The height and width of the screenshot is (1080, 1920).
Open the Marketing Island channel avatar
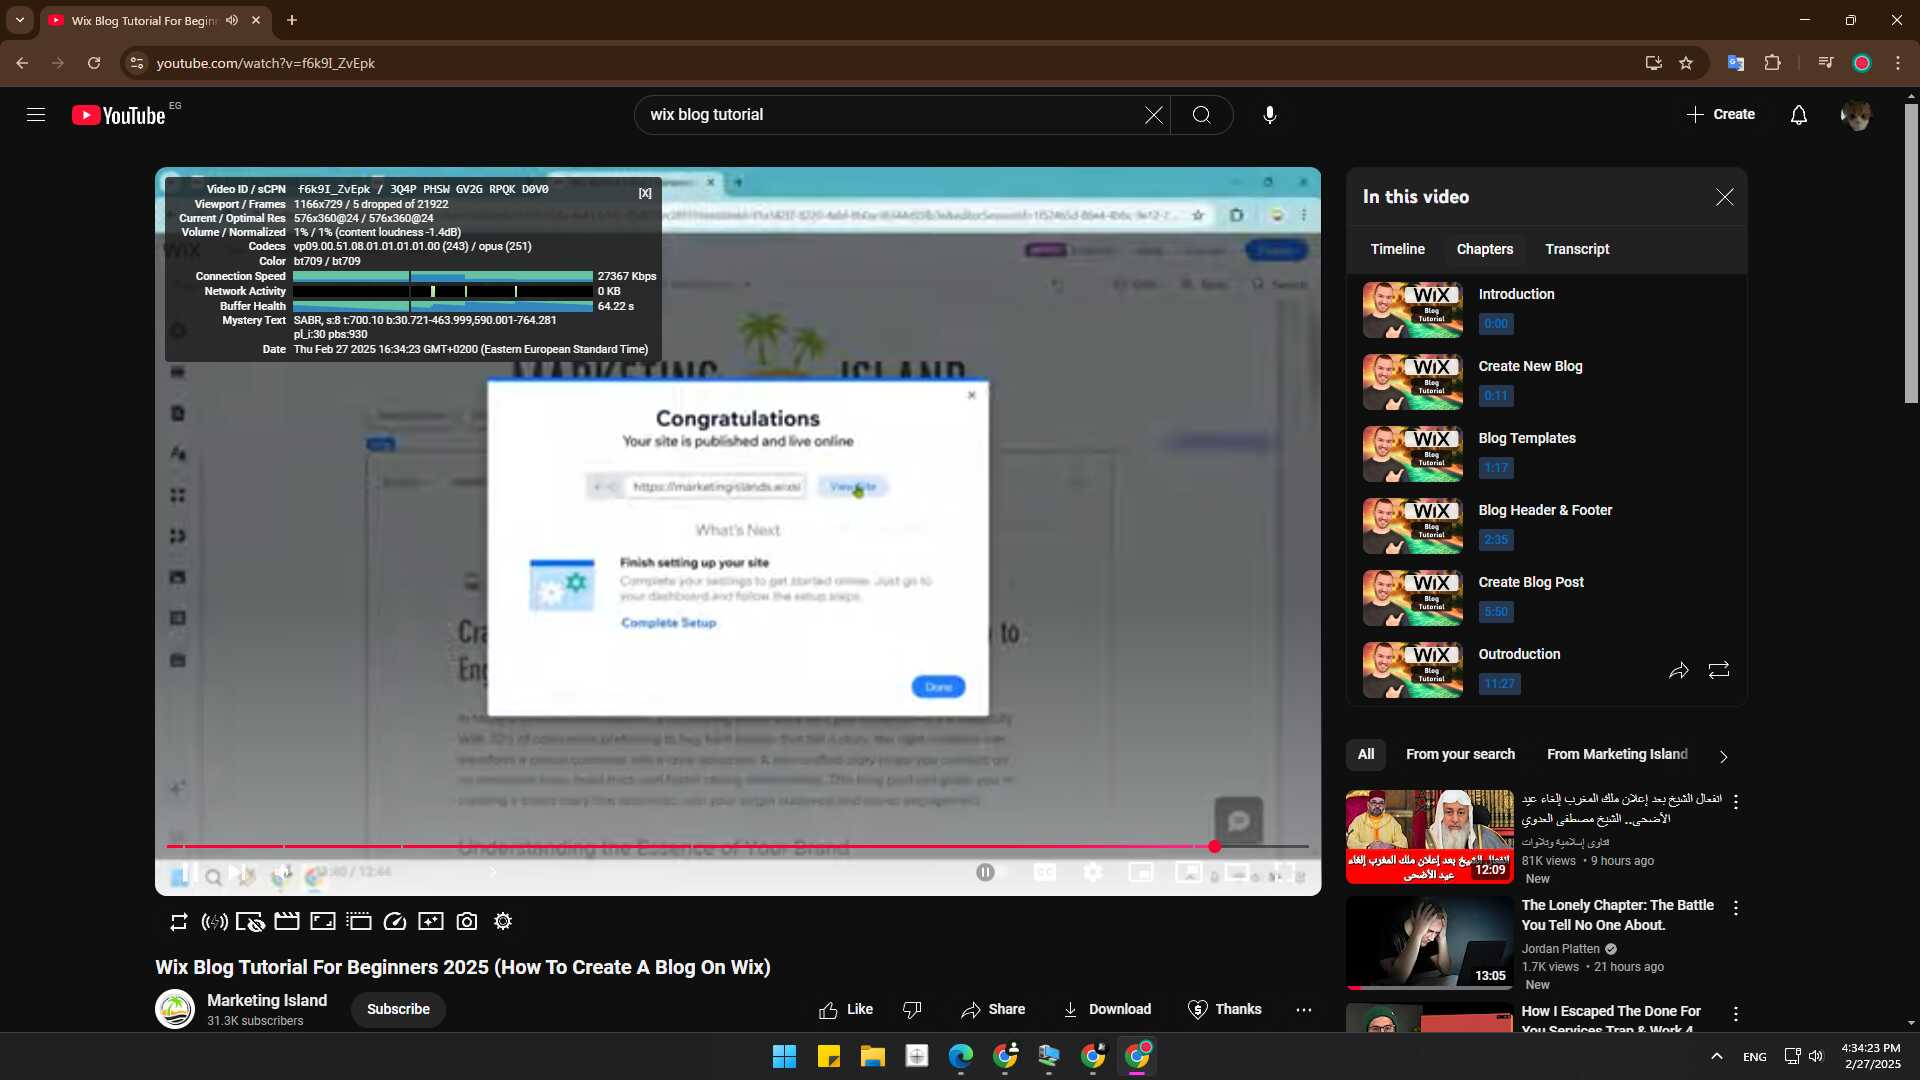(x=175, y=1009)
